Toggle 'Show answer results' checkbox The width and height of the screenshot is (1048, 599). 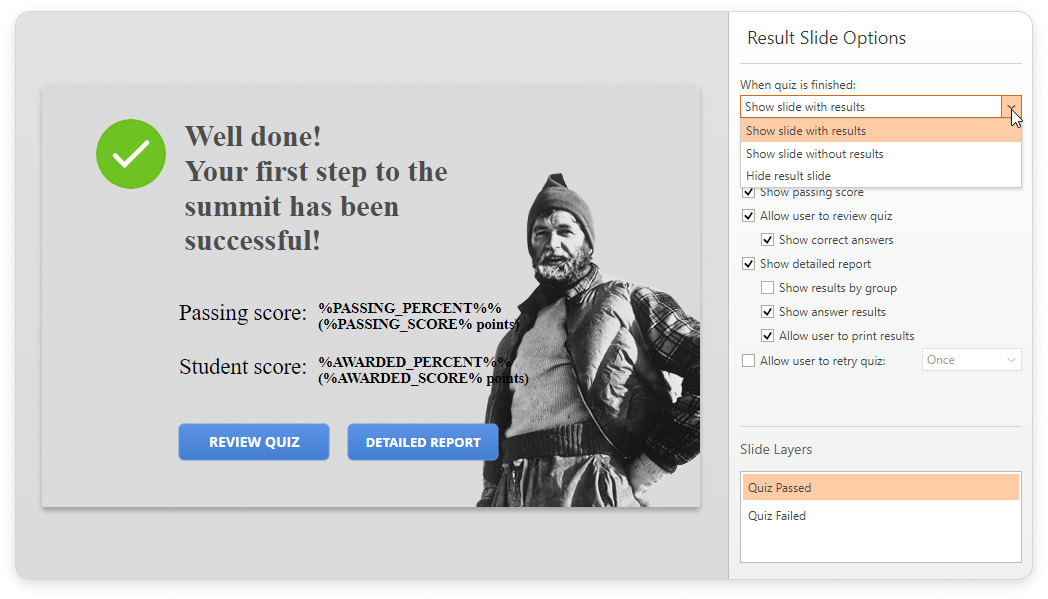coord(767,312)
